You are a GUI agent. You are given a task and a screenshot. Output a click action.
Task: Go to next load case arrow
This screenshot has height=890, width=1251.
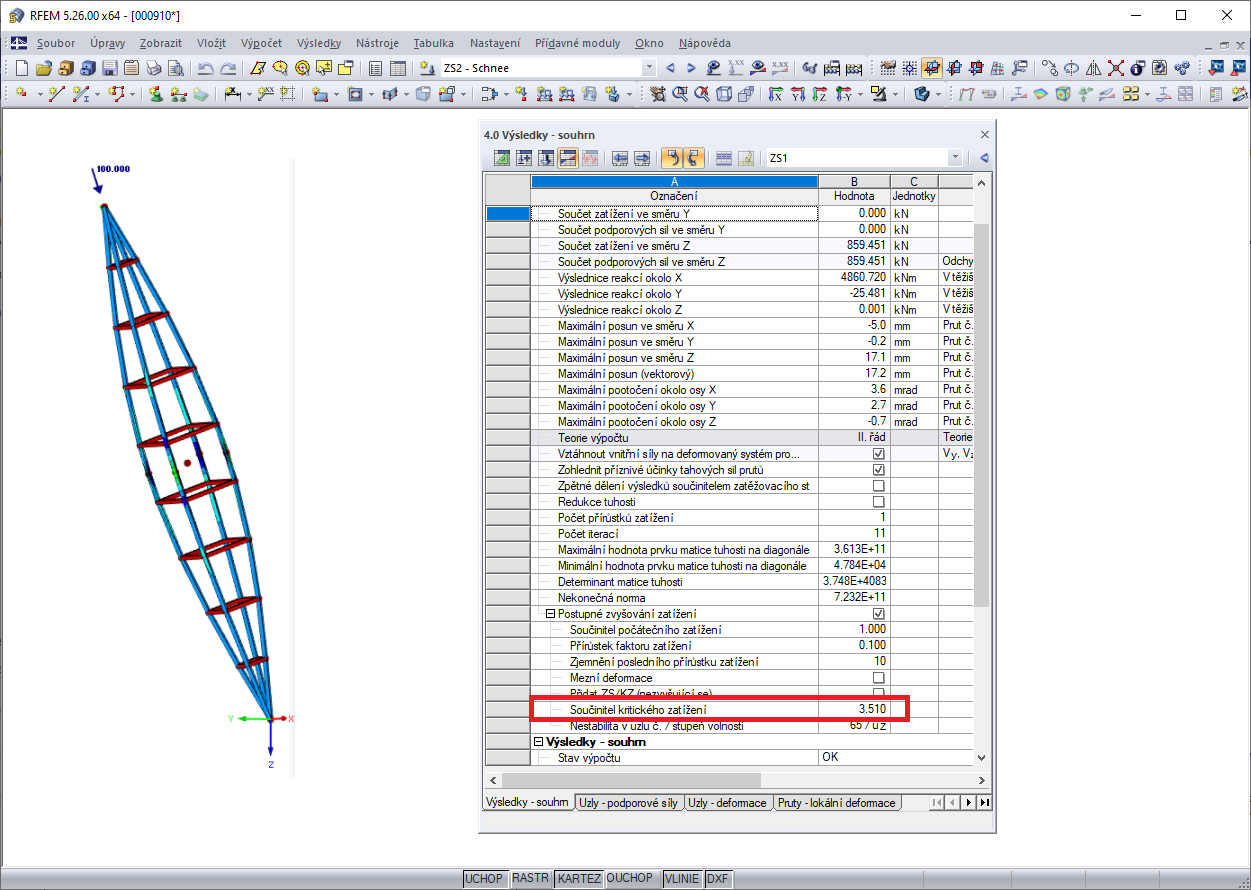[691, 68]
